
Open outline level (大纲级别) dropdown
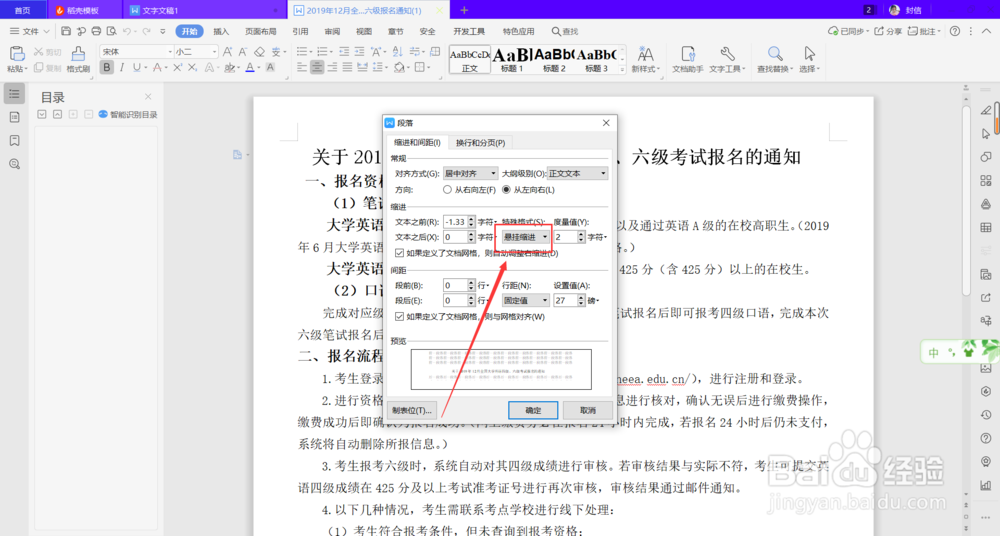[577, 174]
